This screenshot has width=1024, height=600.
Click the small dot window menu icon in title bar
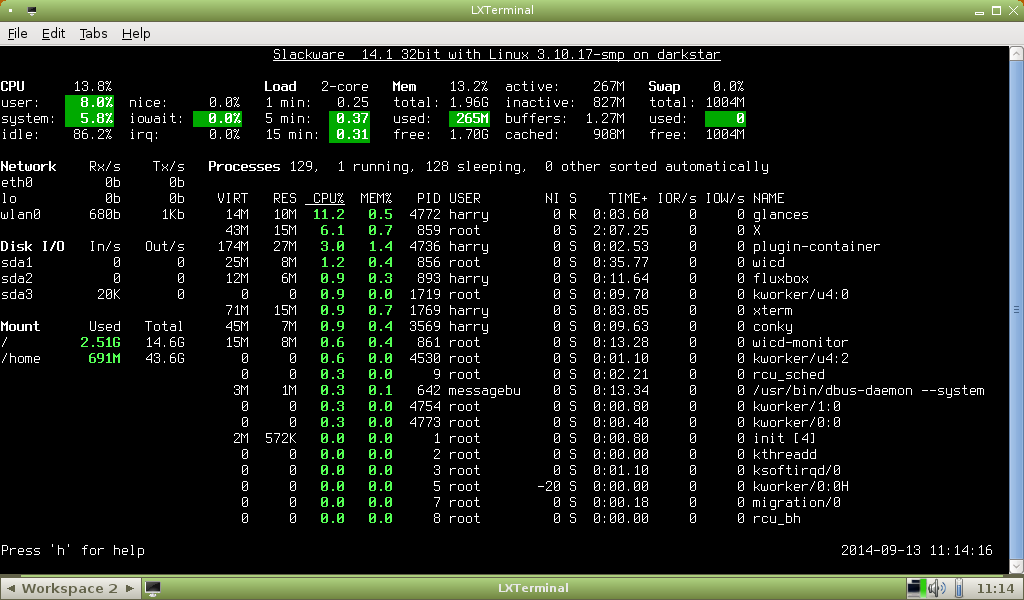tap(10, 10)
